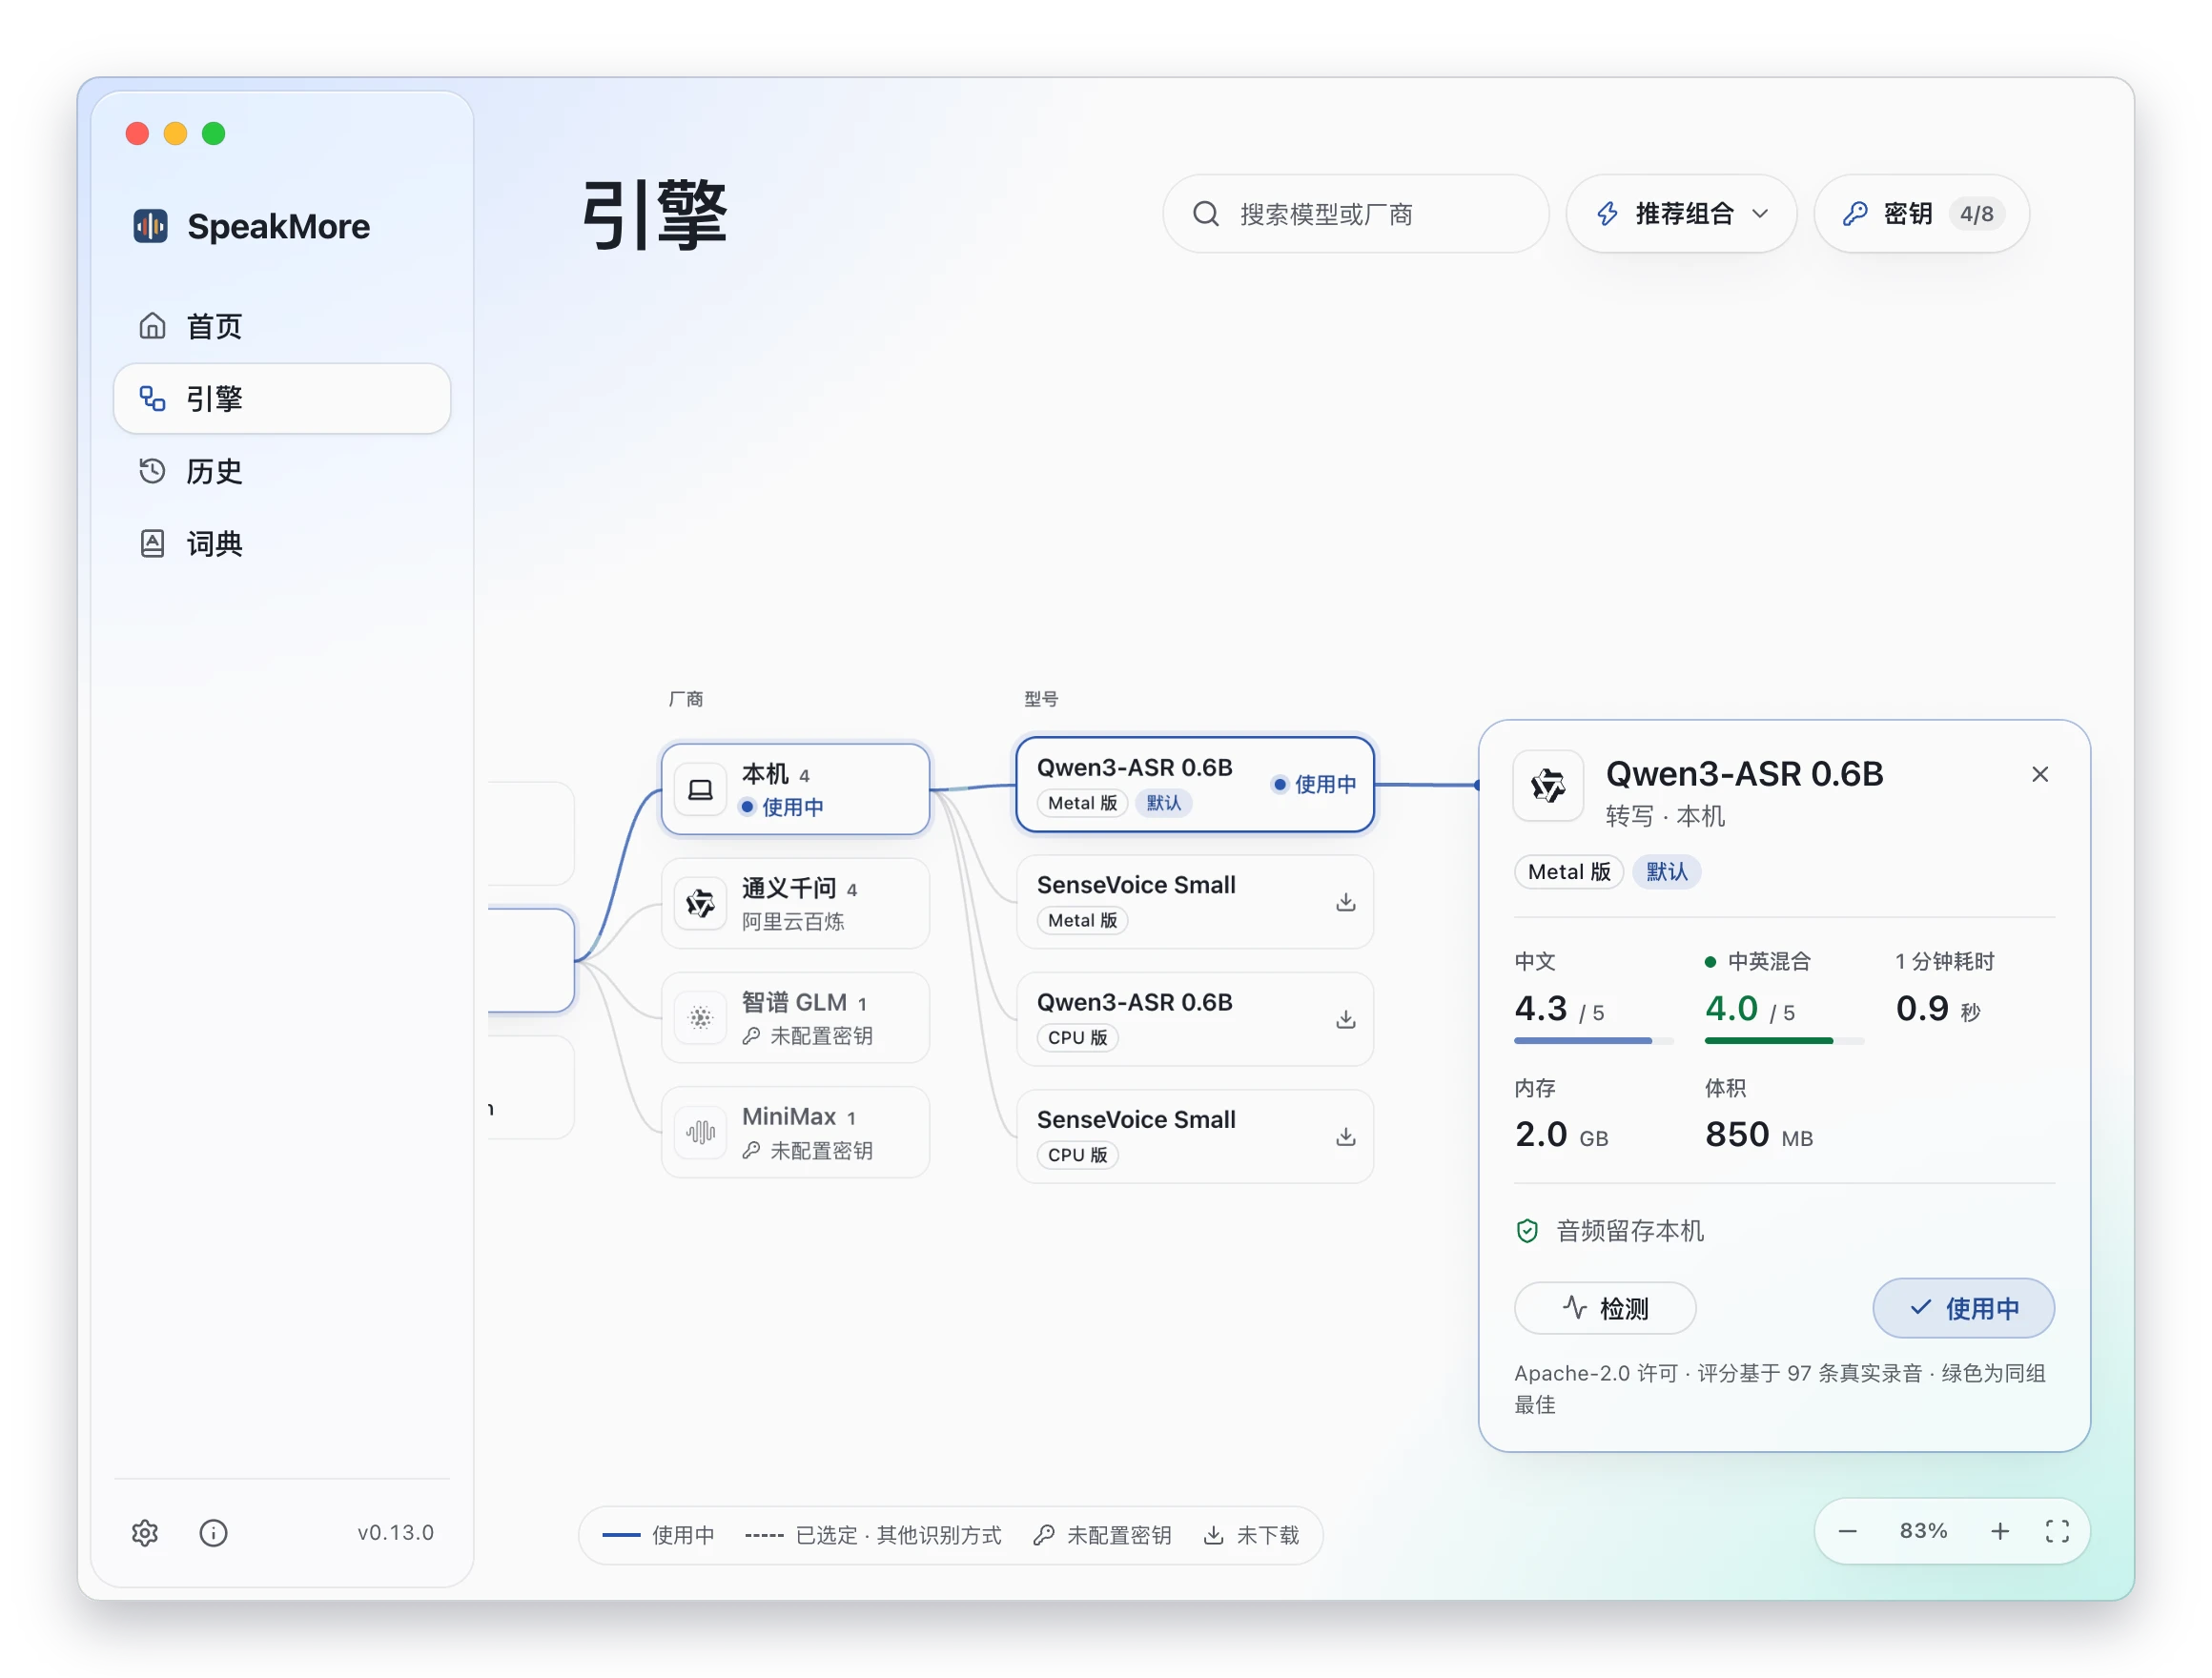Click the 使用中 legend entry
The width and height of the screenshot is (2212, 1678).
658,1534
